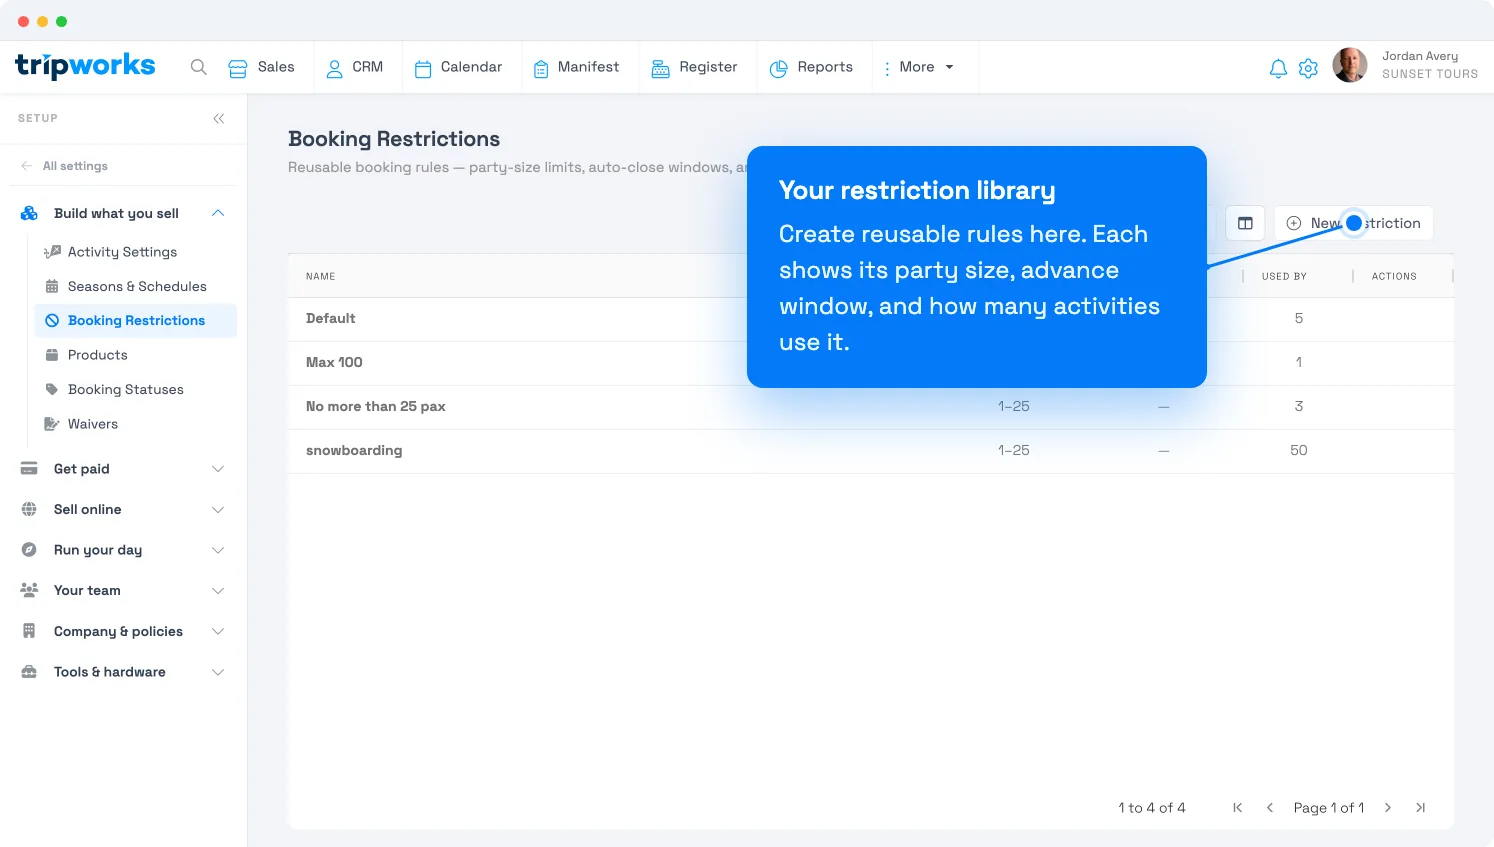Click the Products box icon
Image resolution: width=1494 pixels, height=847 pixels.
(52, 355)
